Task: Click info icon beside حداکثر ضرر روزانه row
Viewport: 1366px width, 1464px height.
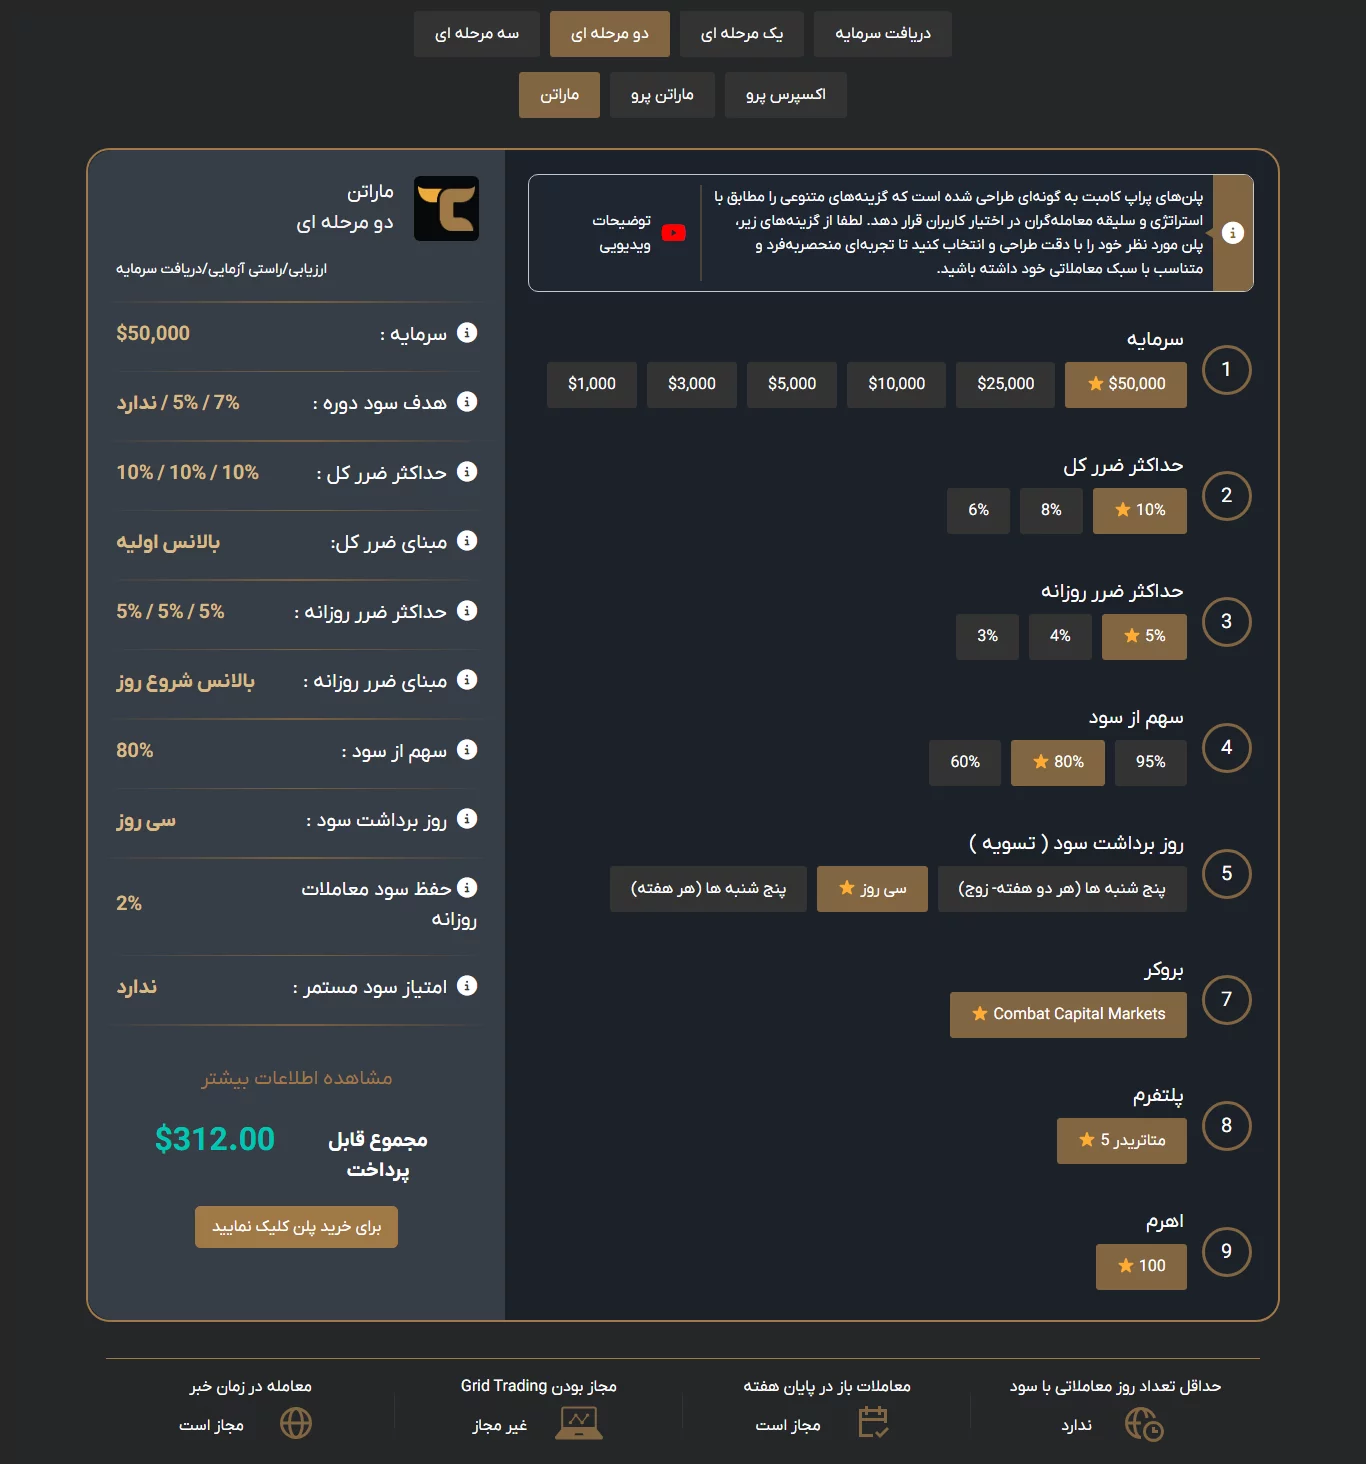Action: click(x=467, y=611)
